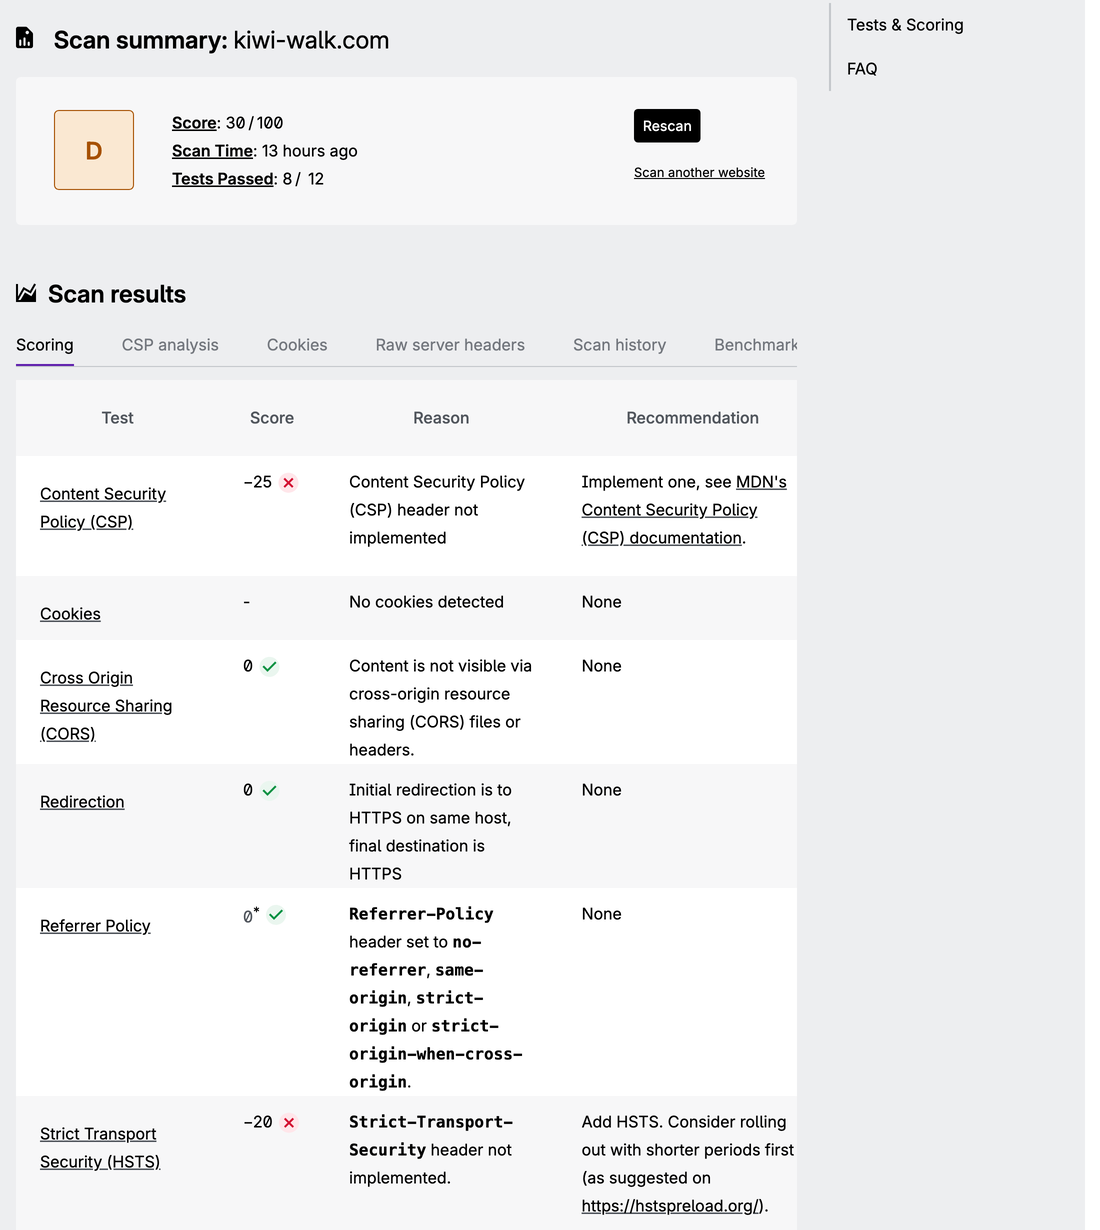Open Scan another website link
The width and height of the screenshot is (1100, 1230).
[699, 172]
